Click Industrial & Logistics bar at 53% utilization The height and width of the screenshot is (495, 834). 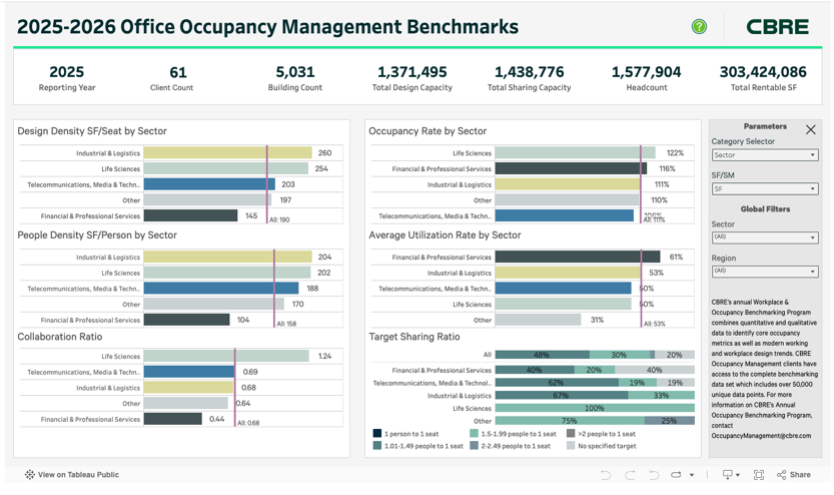tap(568, 273)
